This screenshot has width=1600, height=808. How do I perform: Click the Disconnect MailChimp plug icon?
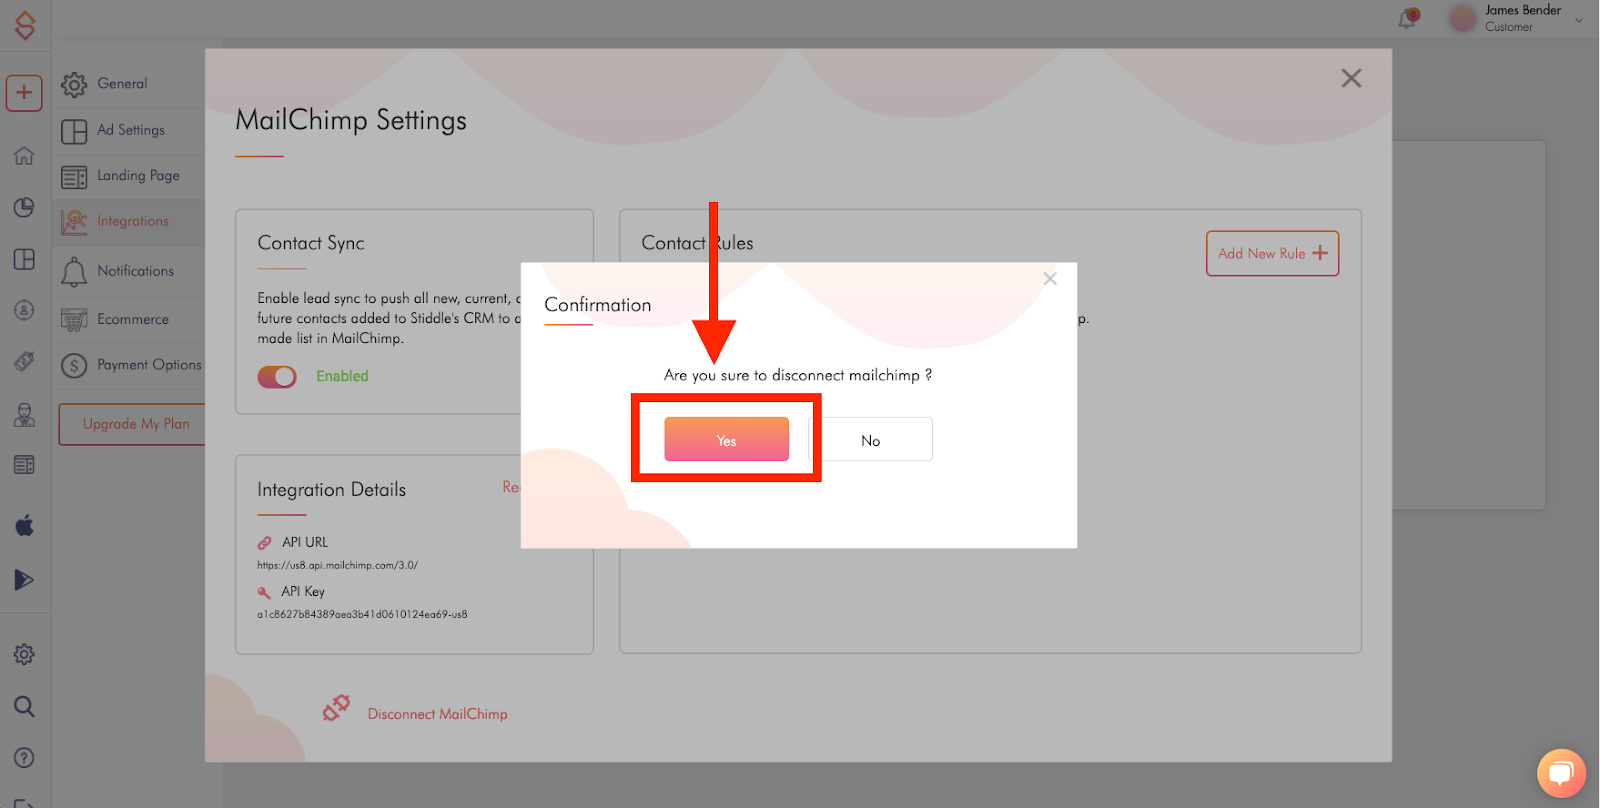336,708
